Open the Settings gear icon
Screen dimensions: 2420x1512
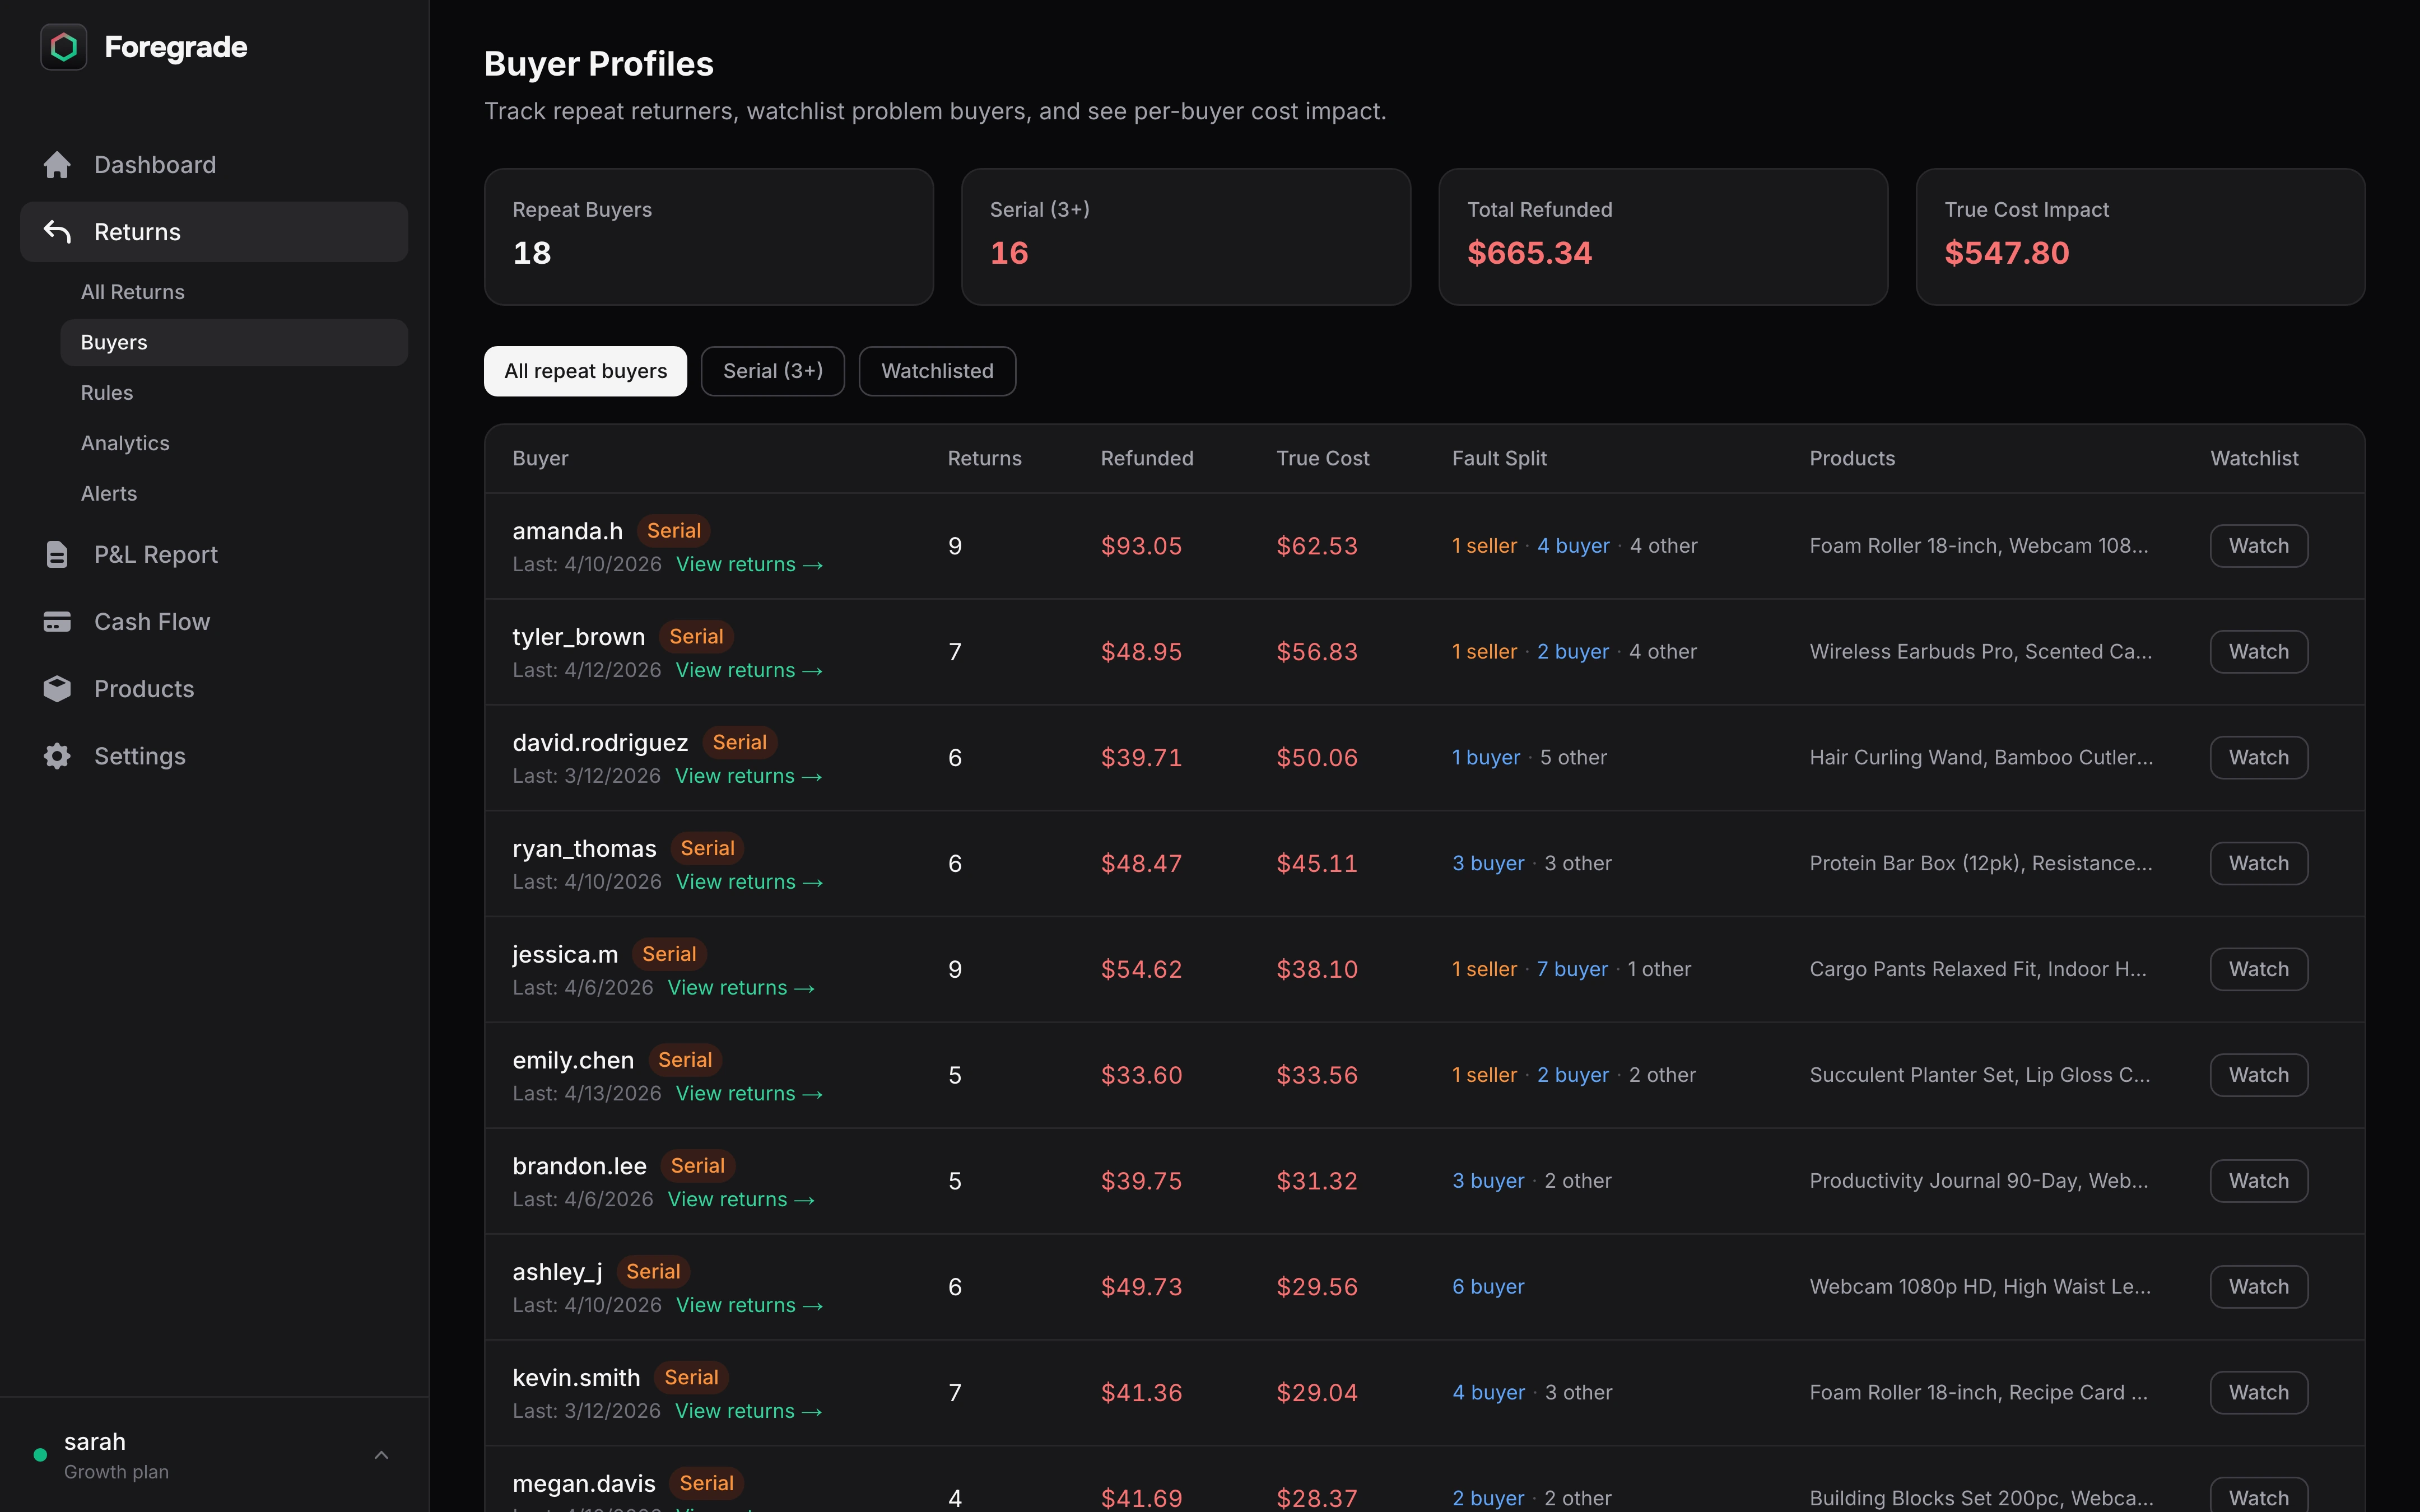[57, 756]
